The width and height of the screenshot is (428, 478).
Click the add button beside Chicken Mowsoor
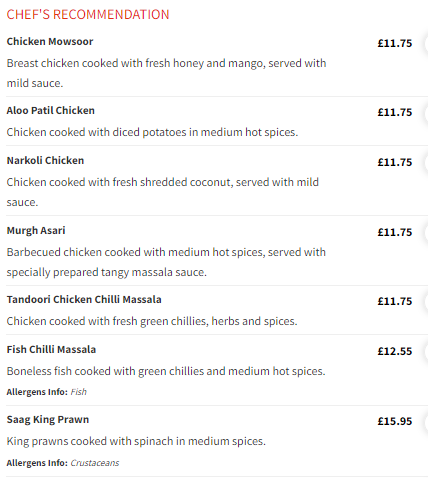point(426,43)
